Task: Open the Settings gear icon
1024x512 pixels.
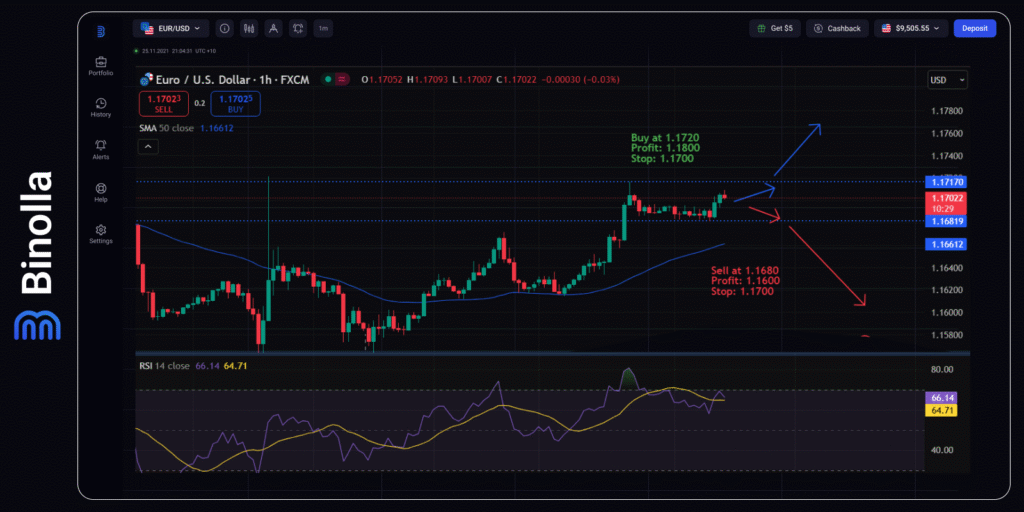Action: click(x=100, y=230)
